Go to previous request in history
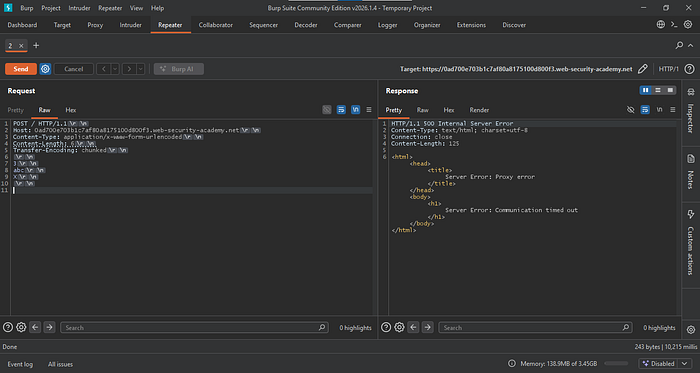This screenshot has width=700, height=373. click(x=103, y=69)
